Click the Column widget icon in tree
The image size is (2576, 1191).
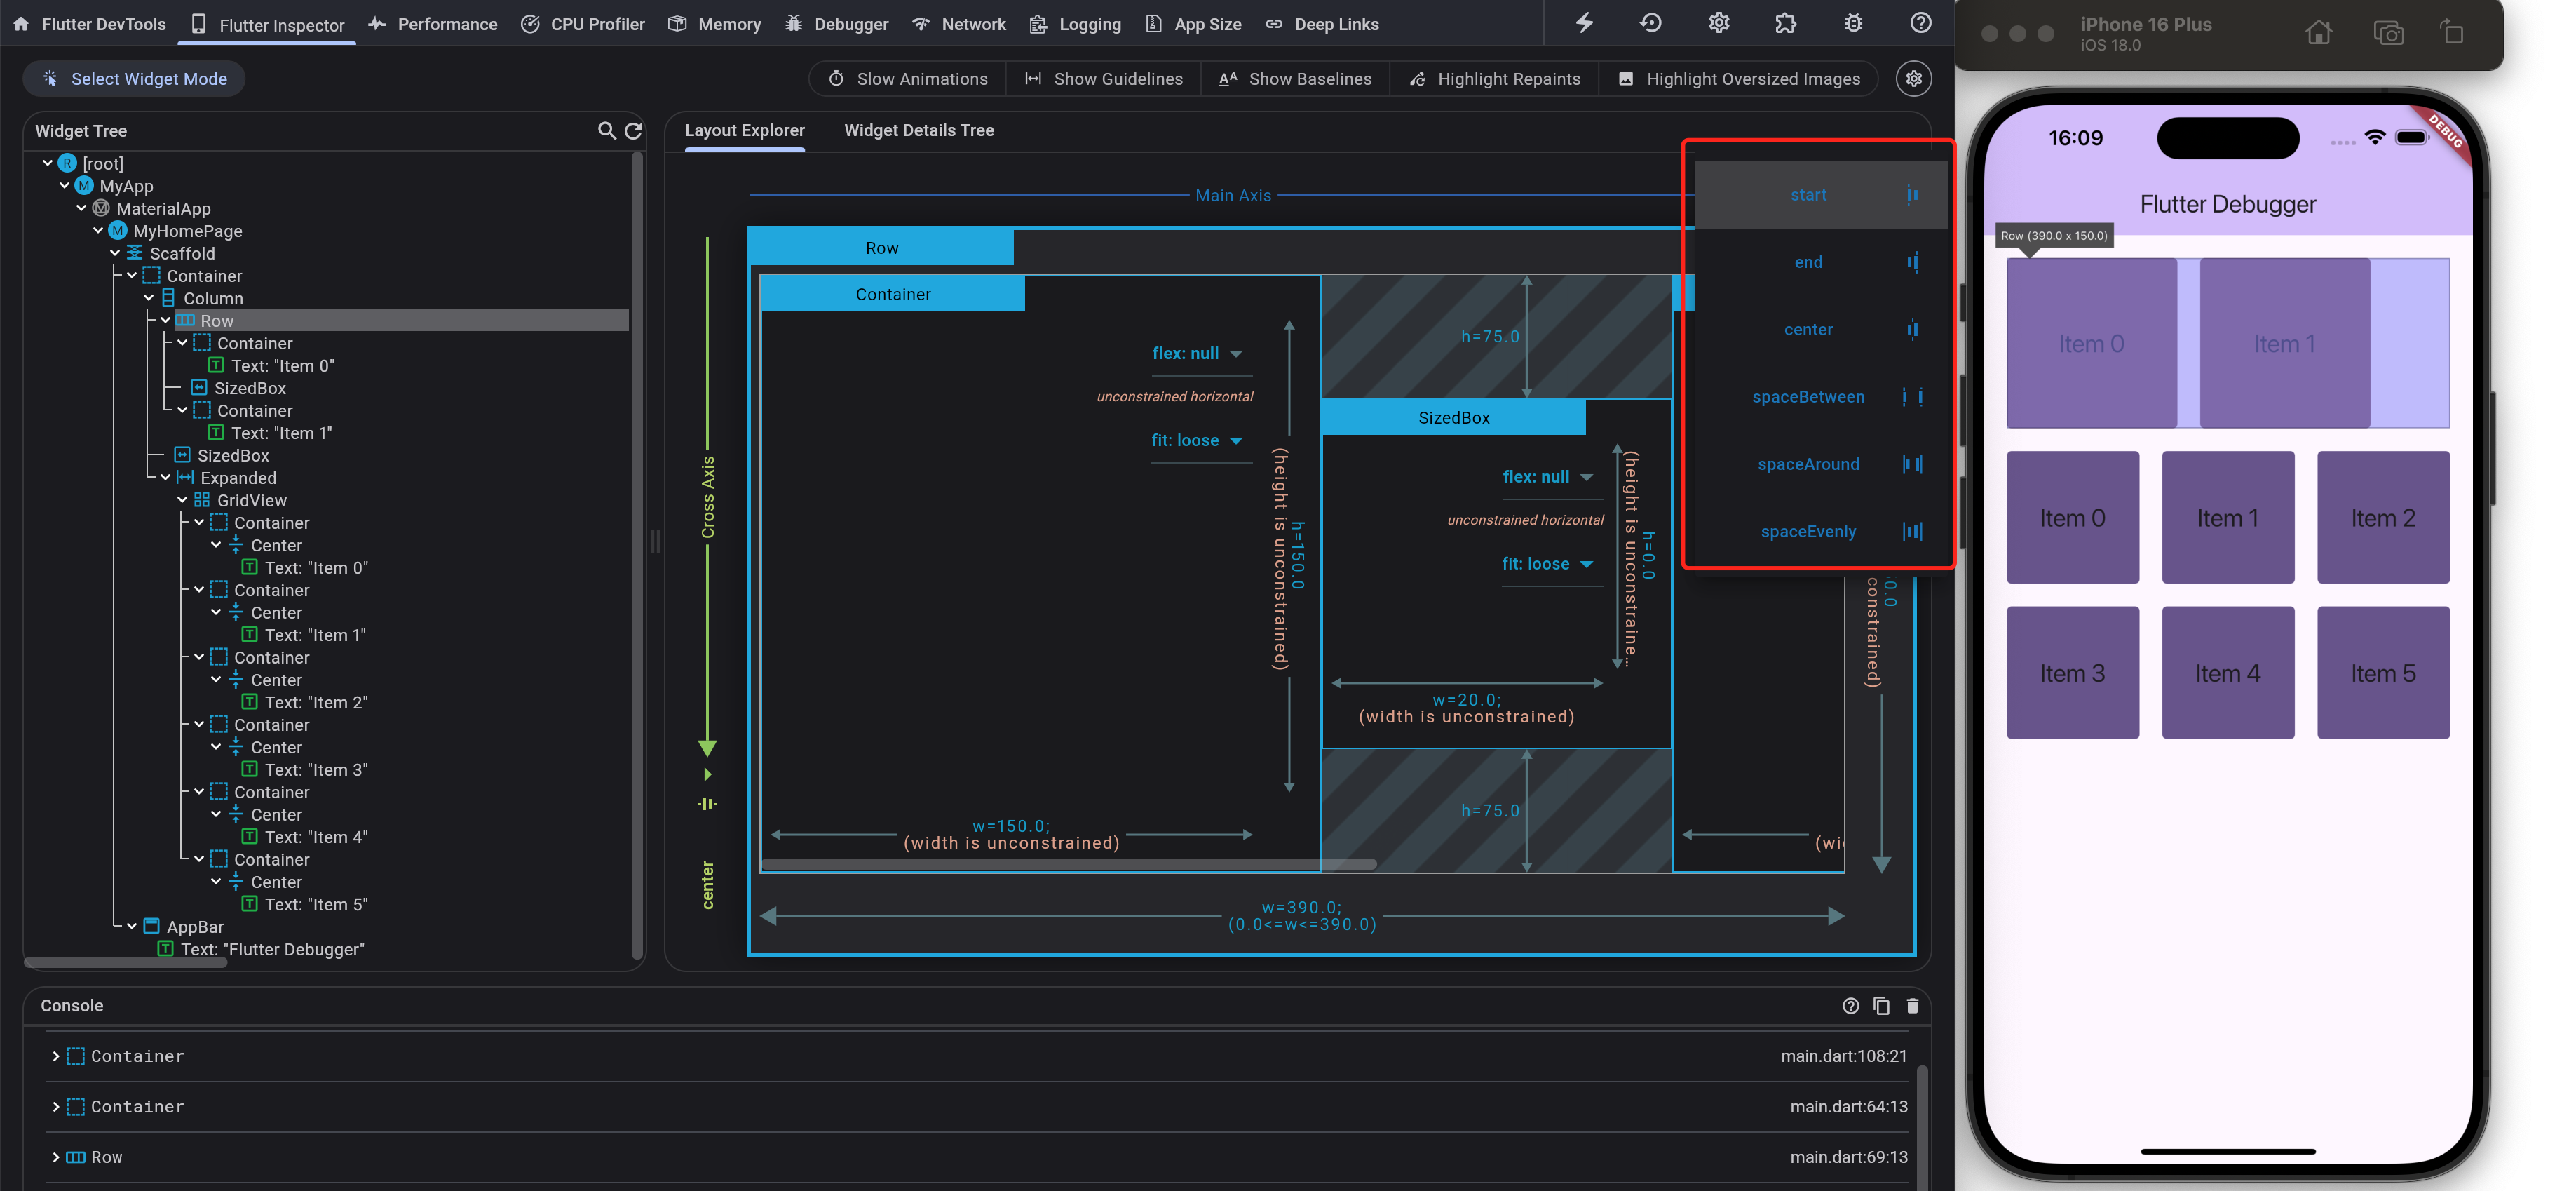(168, 298)
